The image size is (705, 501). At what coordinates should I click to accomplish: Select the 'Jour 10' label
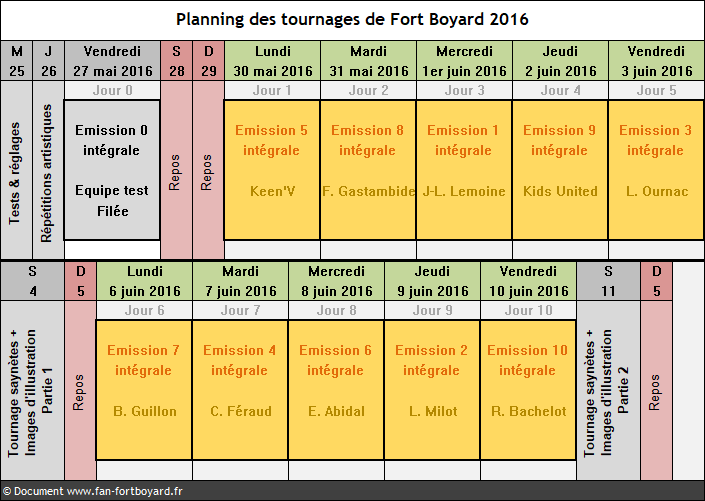(x=528, y=310)
